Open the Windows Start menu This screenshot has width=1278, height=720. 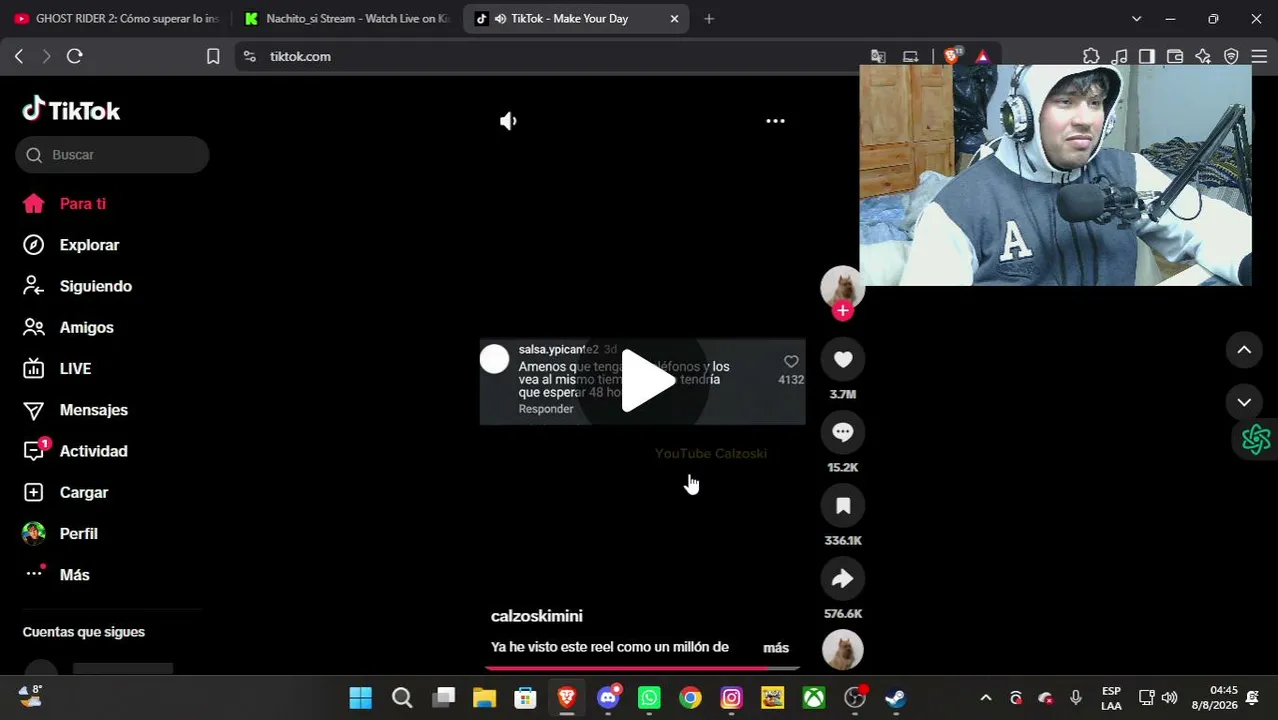click(361, 698)
